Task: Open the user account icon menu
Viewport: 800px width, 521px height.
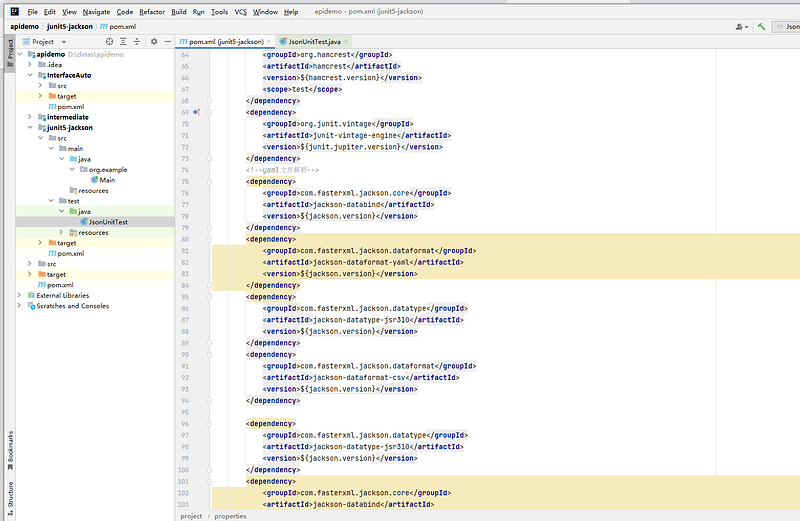Action: pos(741,27)
